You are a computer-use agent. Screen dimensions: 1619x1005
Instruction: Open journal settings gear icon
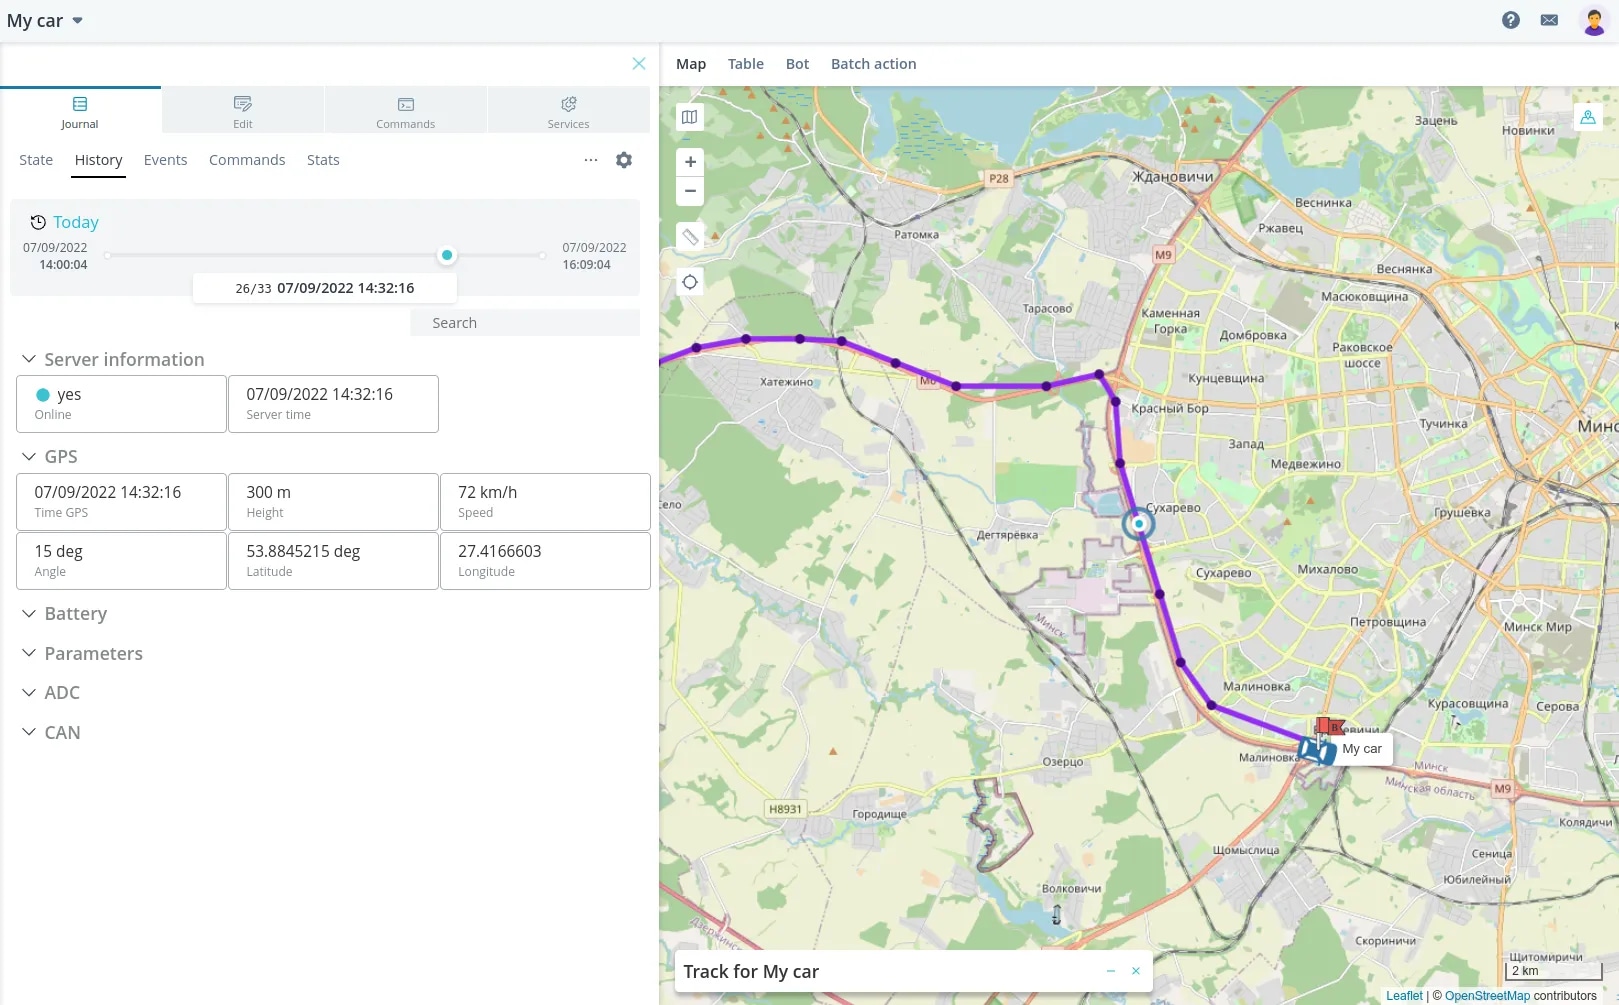click(x=624, y=160)
